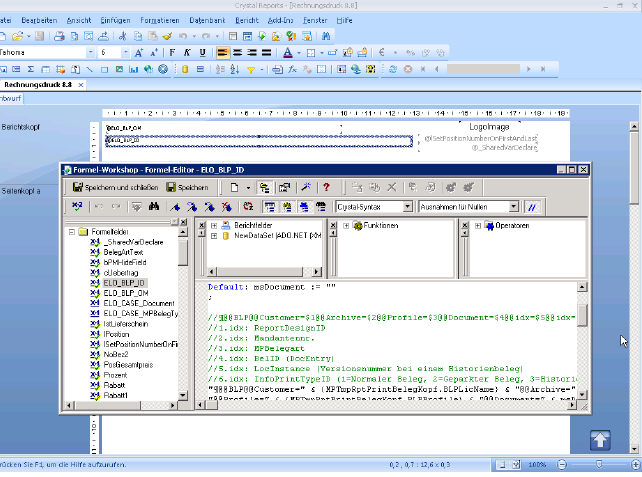Viewport: 642px width, 477px height.
Task: Expand the Funktionen tree node
Action: point(346,226)
